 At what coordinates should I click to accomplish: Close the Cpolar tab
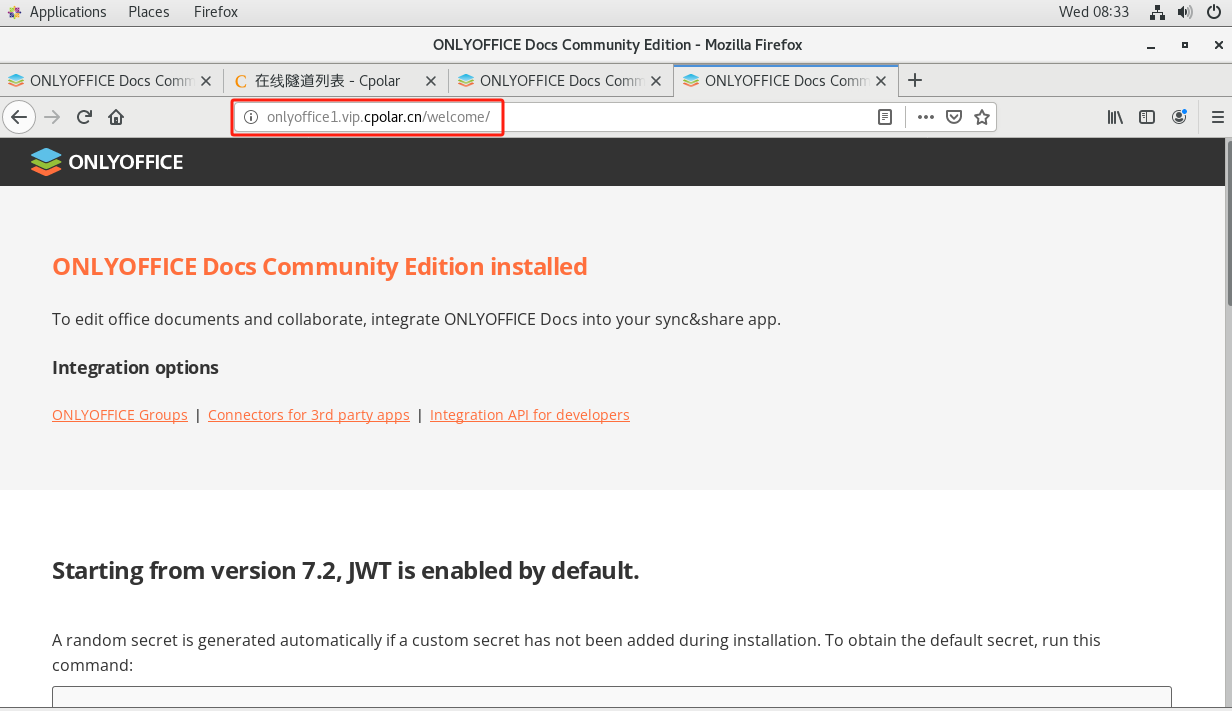point(431,81)
